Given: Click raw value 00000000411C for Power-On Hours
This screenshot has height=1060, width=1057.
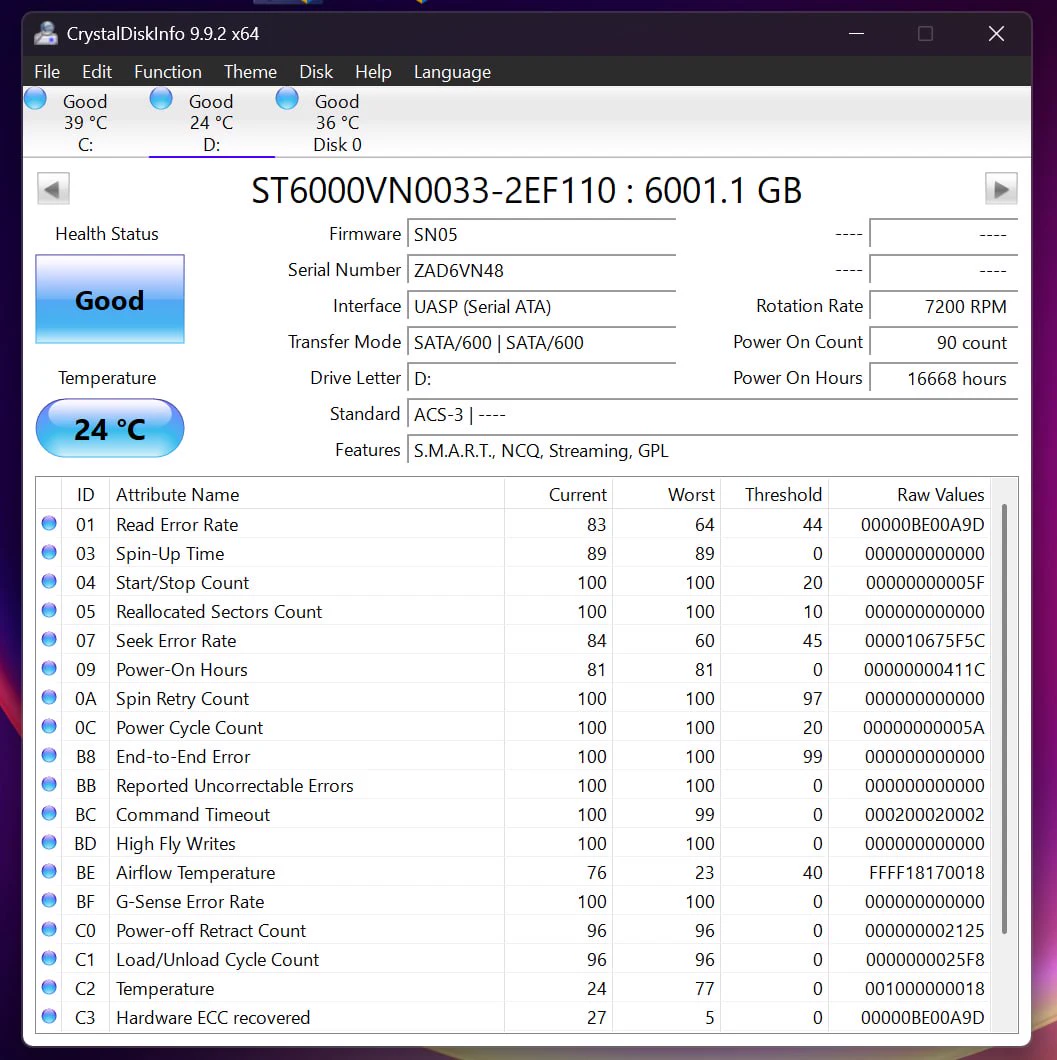Looking at the screenshot, I should click(924, 670).
